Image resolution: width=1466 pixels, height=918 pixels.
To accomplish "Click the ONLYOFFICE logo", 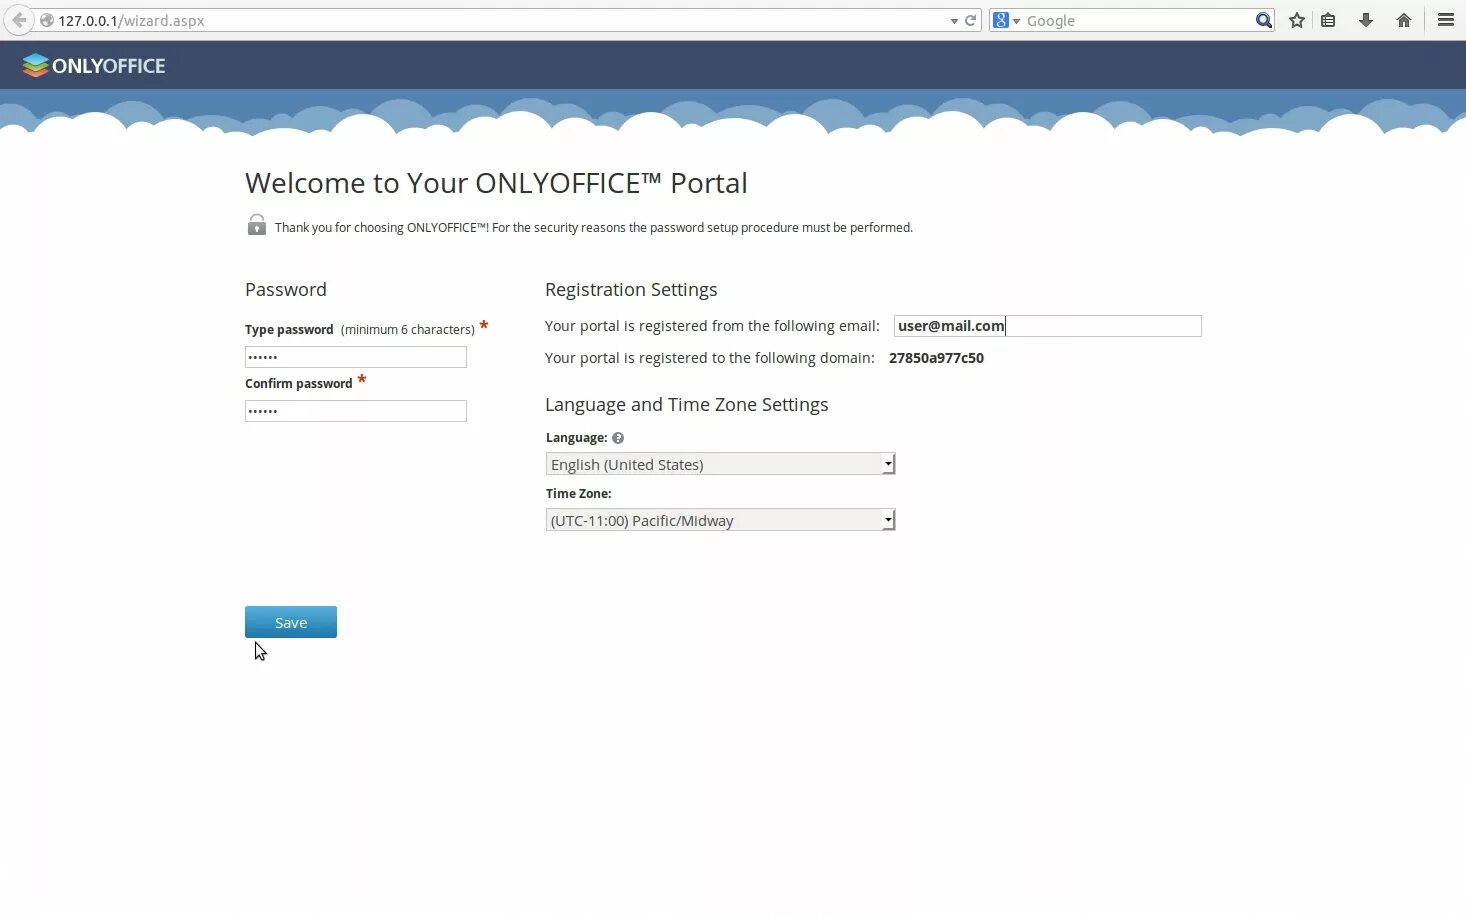I will coord(94,66).
